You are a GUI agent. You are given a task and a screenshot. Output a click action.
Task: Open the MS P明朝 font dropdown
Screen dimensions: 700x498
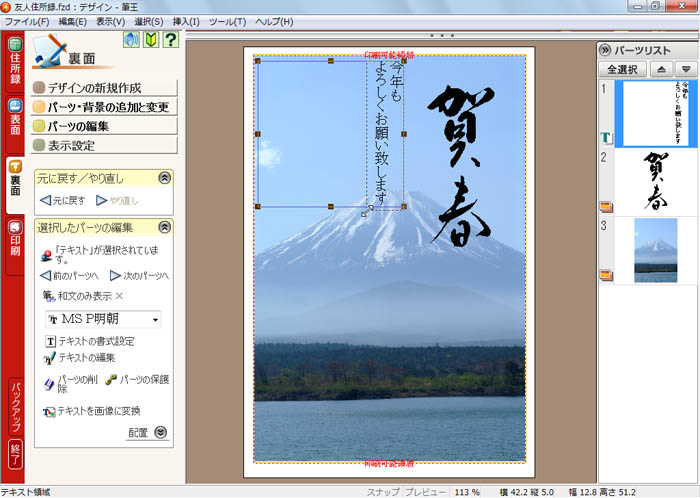pyautogui.click(x=155, y=320)
